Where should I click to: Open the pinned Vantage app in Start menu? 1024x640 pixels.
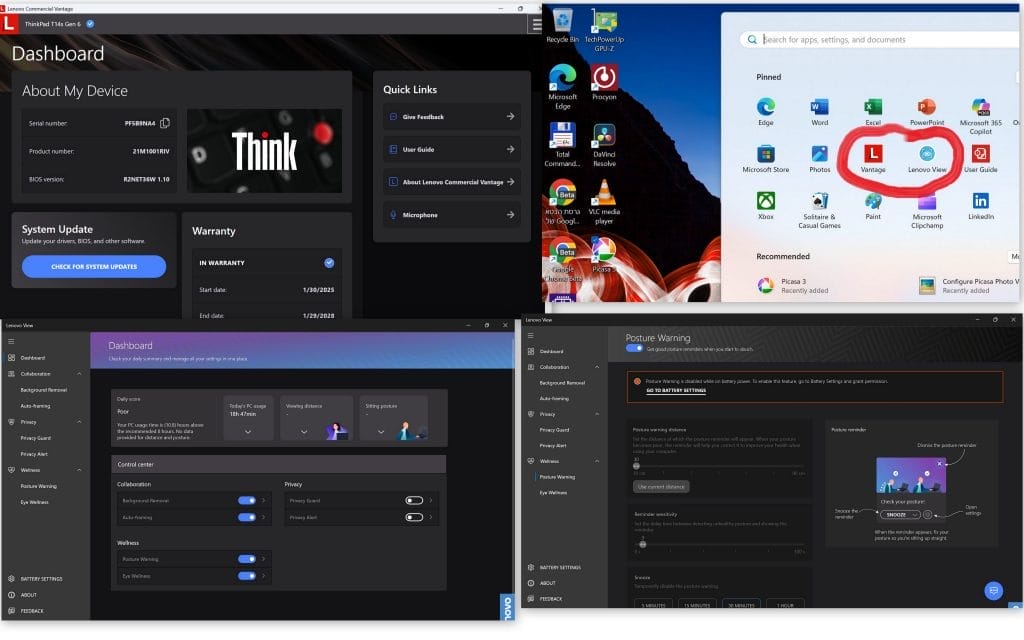click(872, 159)
